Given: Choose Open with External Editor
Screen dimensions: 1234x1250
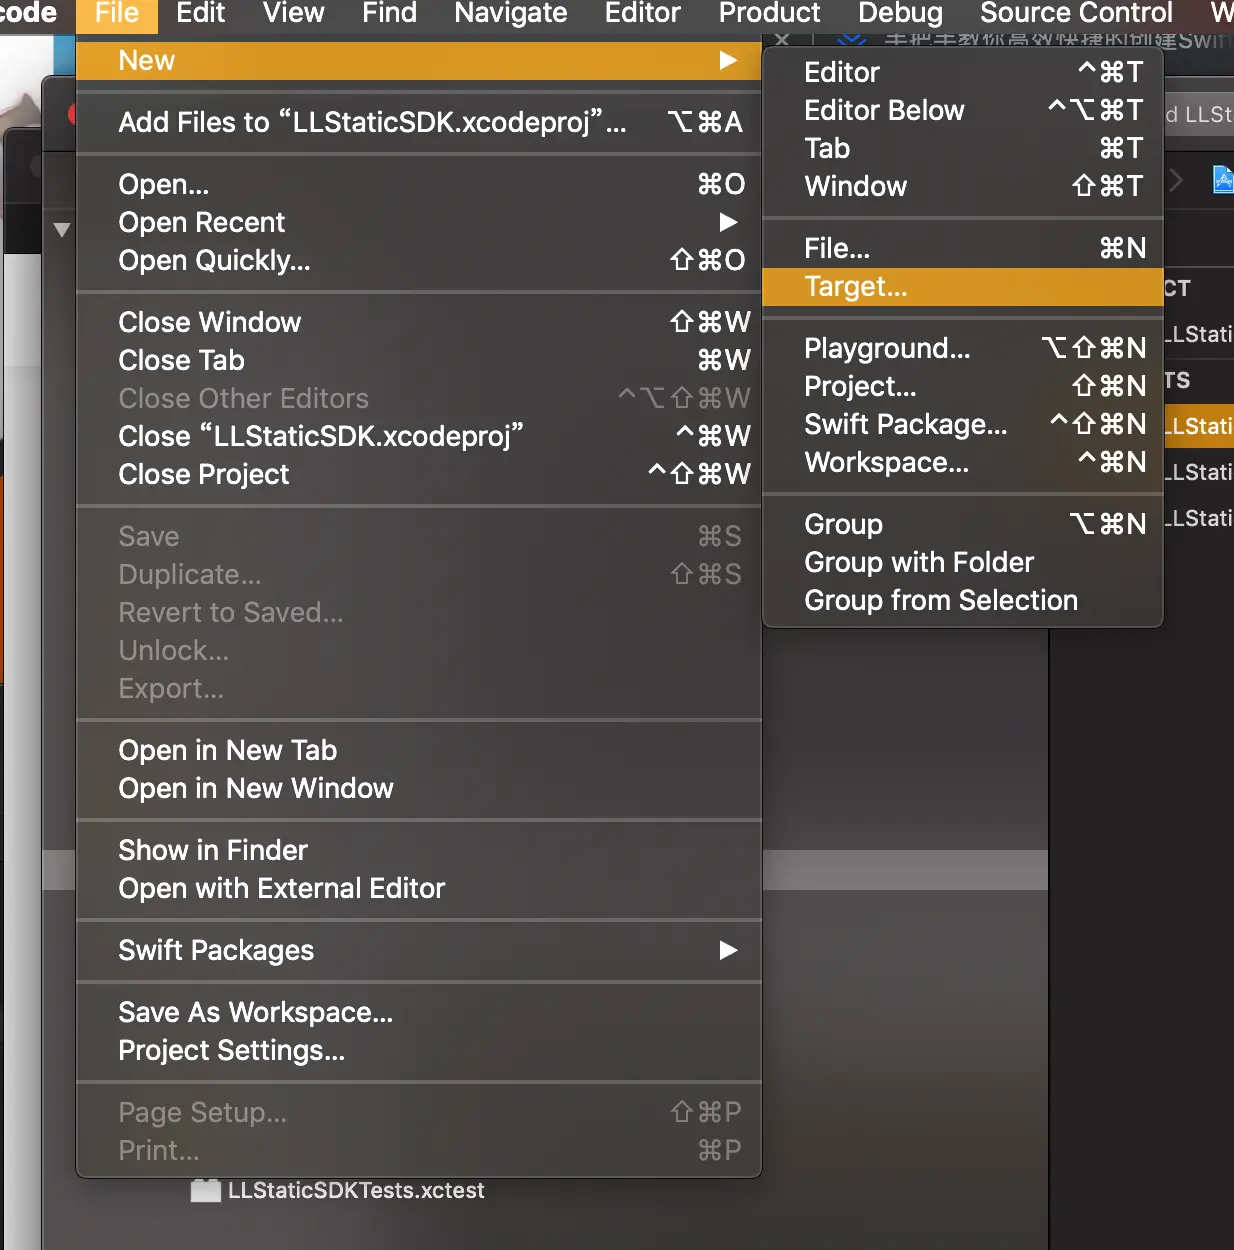Looking at the screenshot, I should tap(419, 889).
